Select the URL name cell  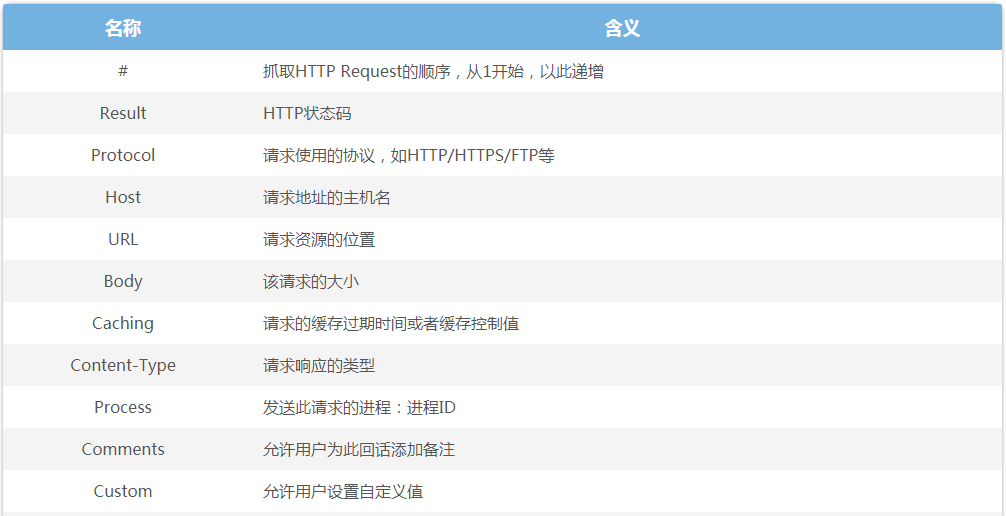123,239
